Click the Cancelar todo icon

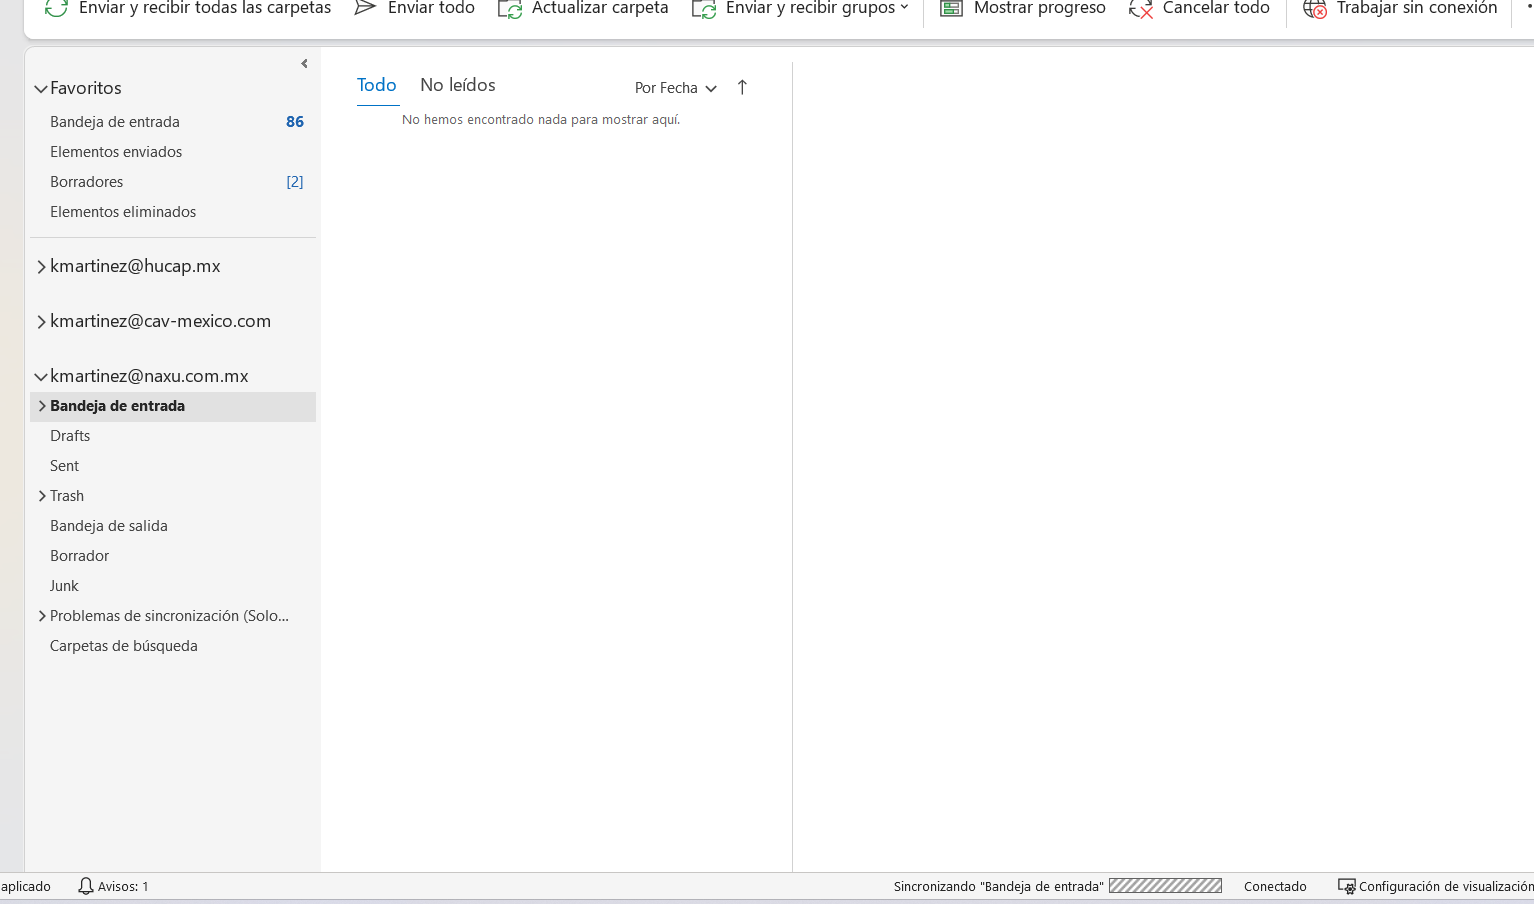coord(1141,10)
